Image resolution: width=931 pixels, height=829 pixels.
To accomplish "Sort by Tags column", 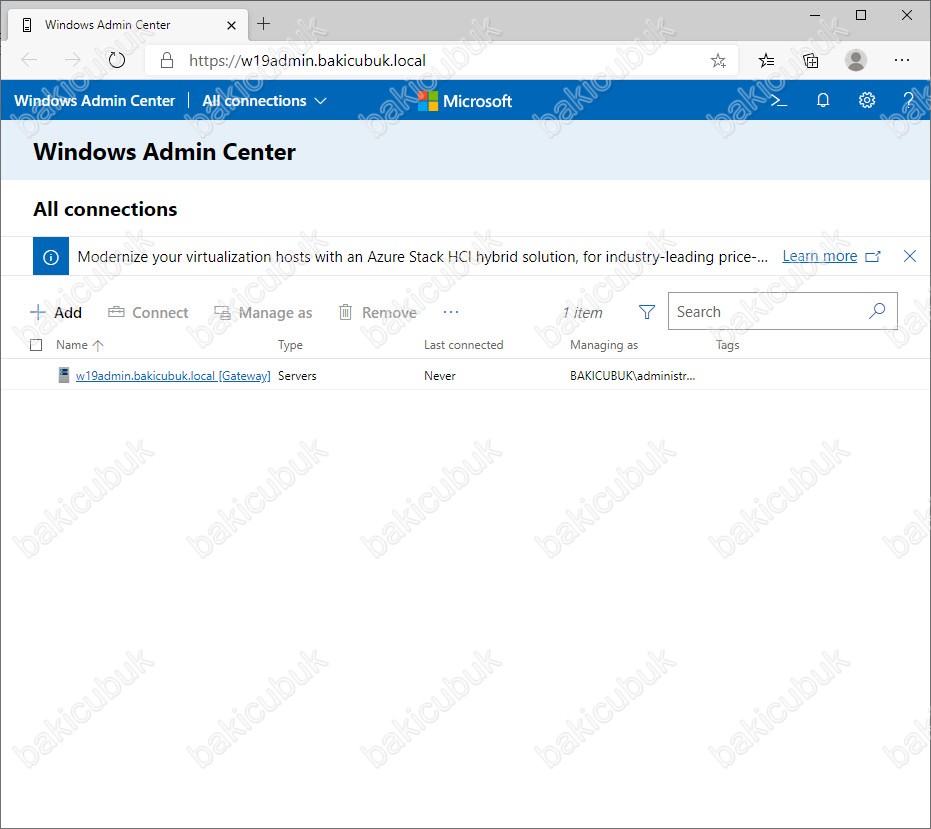I will 727,345.
